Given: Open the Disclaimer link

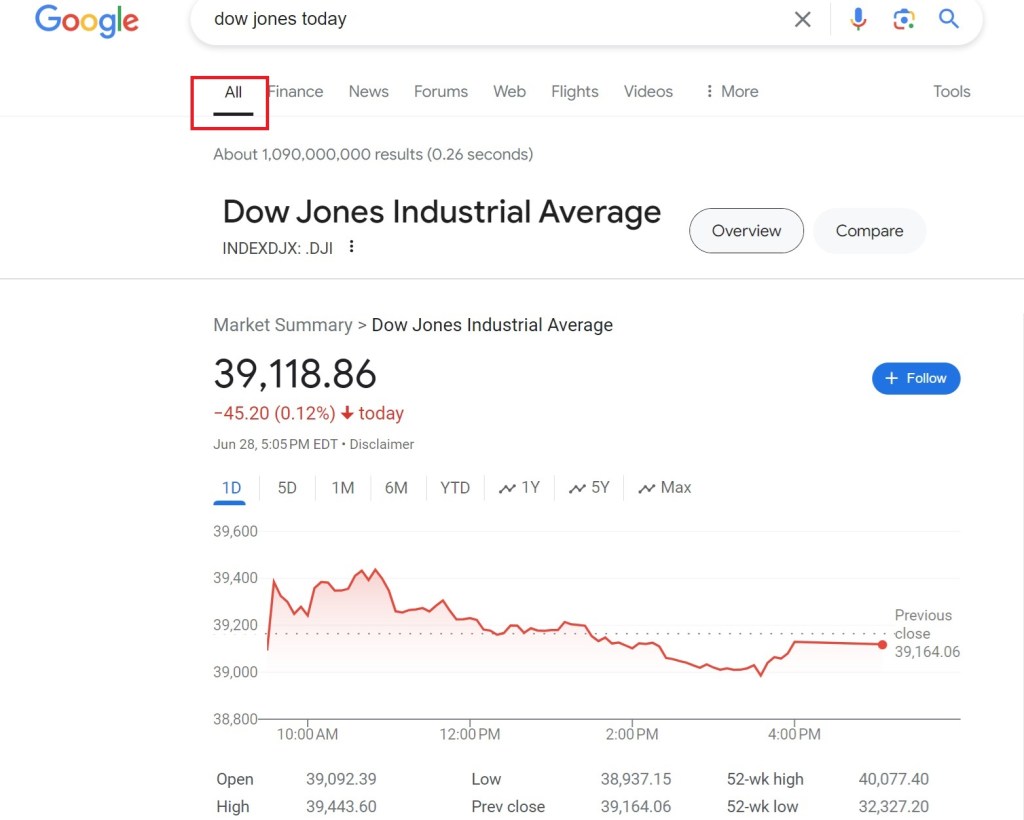Looking at the screenshot, I should tap(382, 444).
